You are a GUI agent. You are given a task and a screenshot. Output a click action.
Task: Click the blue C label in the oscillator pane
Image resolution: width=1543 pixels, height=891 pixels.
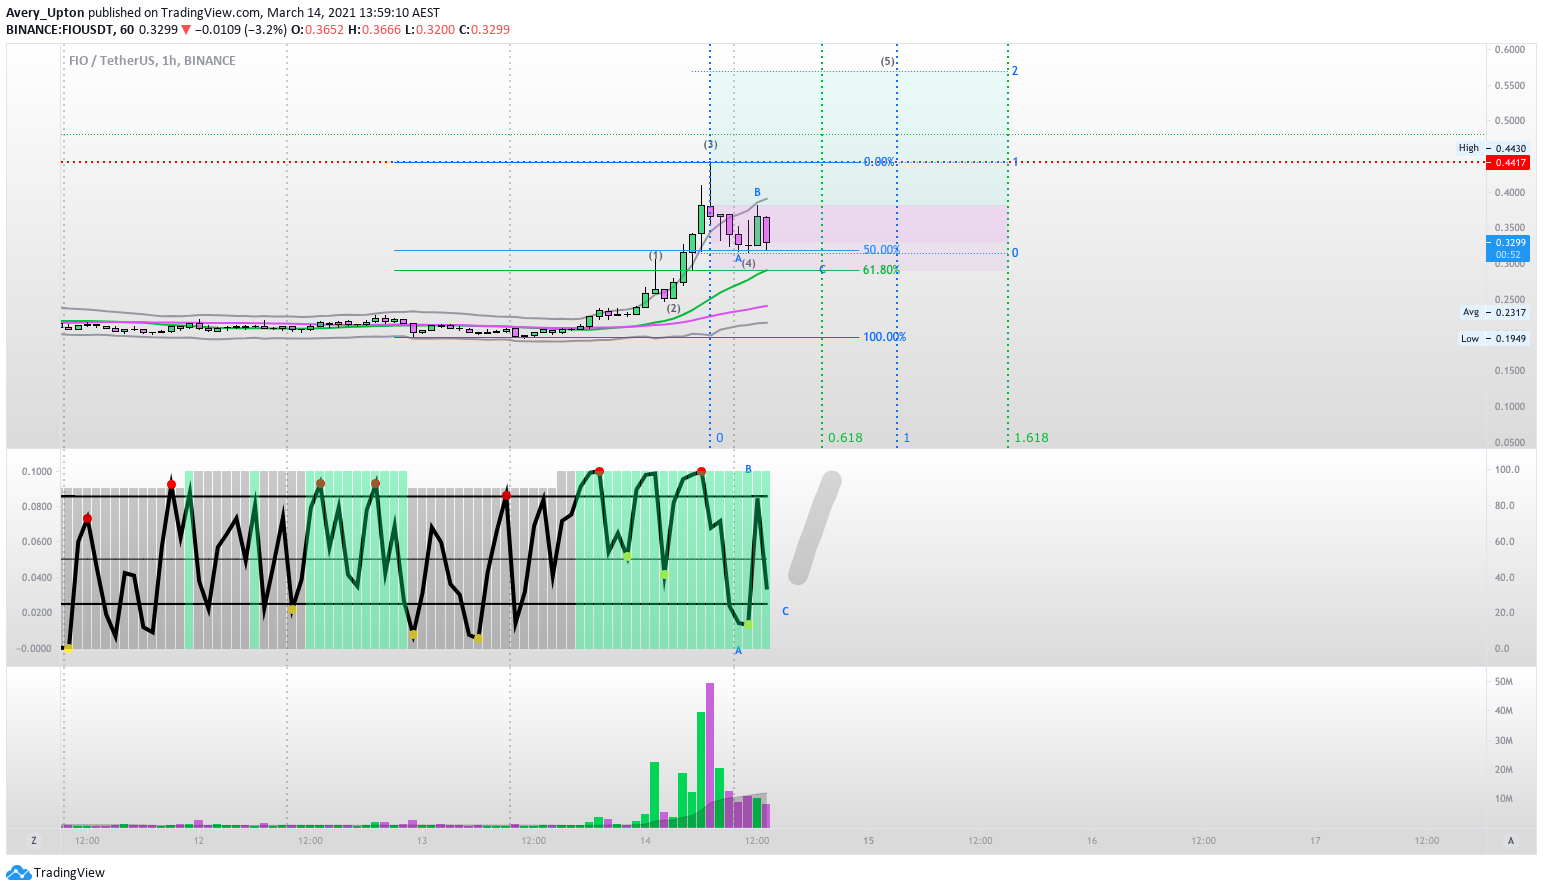785,611
